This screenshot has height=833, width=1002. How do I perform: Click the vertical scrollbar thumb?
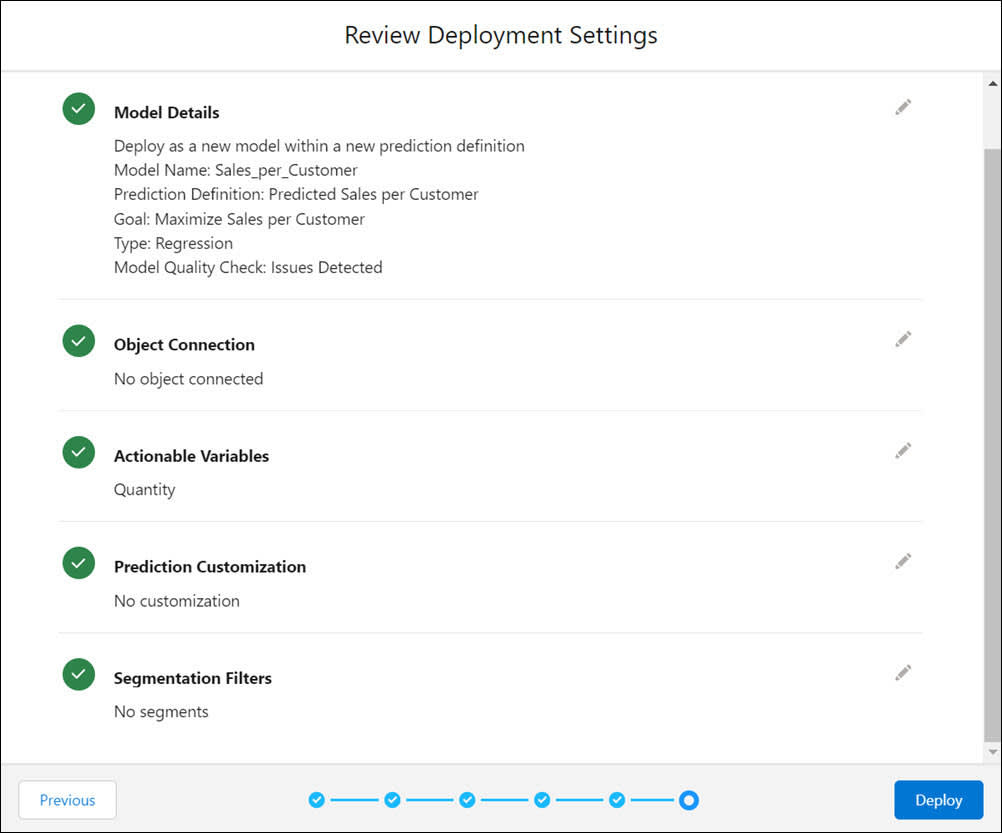pyautogui.click(x=992, y=445)
